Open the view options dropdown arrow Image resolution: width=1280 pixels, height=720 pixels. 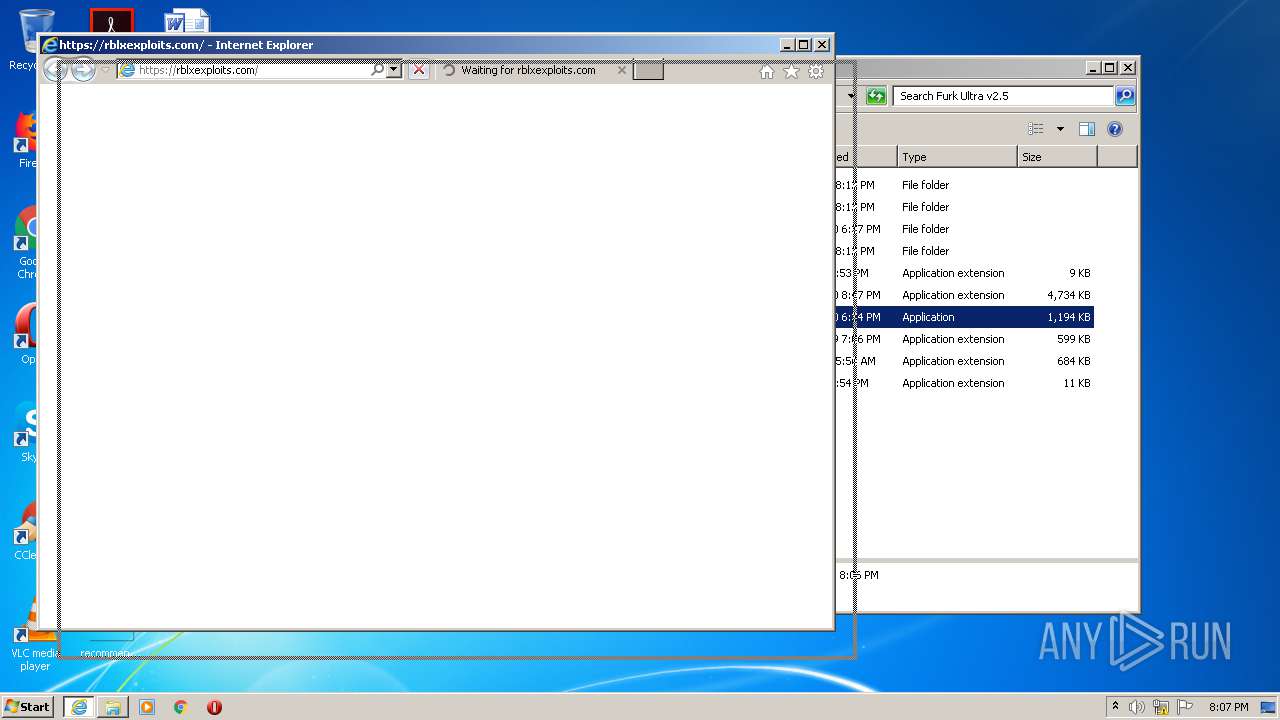click(x=1060, y=129)
